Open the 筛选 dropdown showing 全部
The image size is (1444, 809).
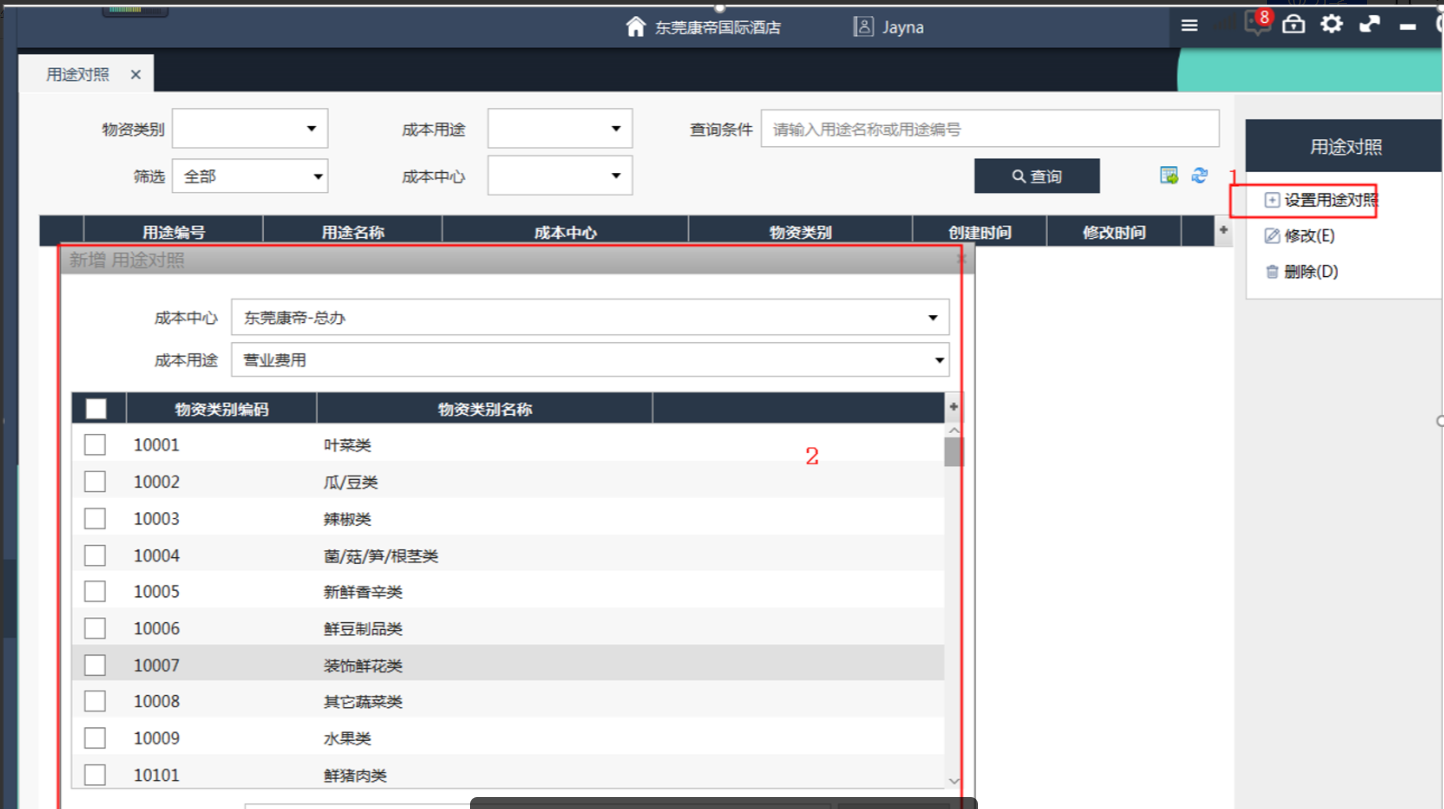click(250, 177)
